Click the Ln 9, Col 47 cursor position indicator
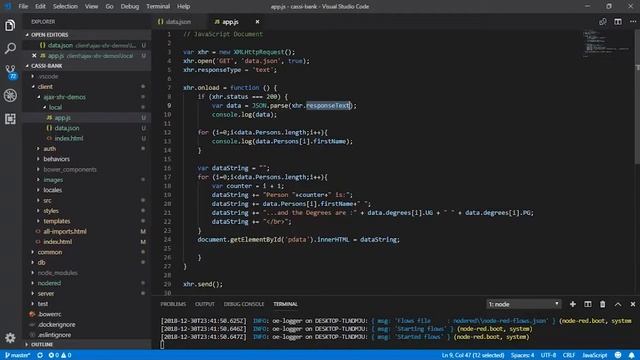 tap(473, 355)
